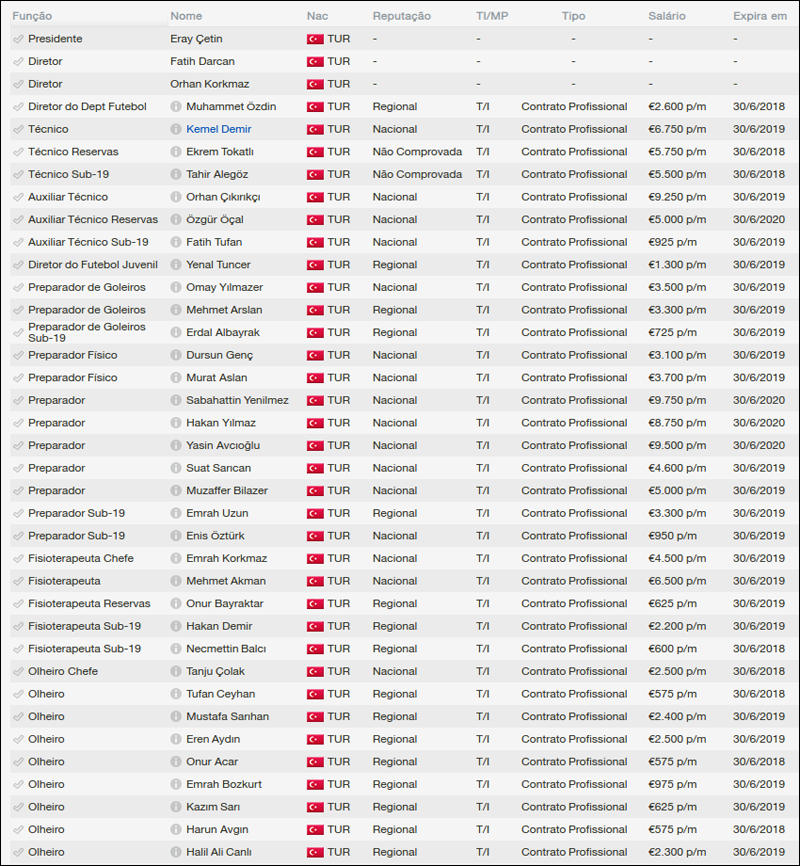Image resolution: width=800 pixels, height=866 pixels.
Task: Click the Turkish flag in Eray Çetin's row
Action: [315, 39]
